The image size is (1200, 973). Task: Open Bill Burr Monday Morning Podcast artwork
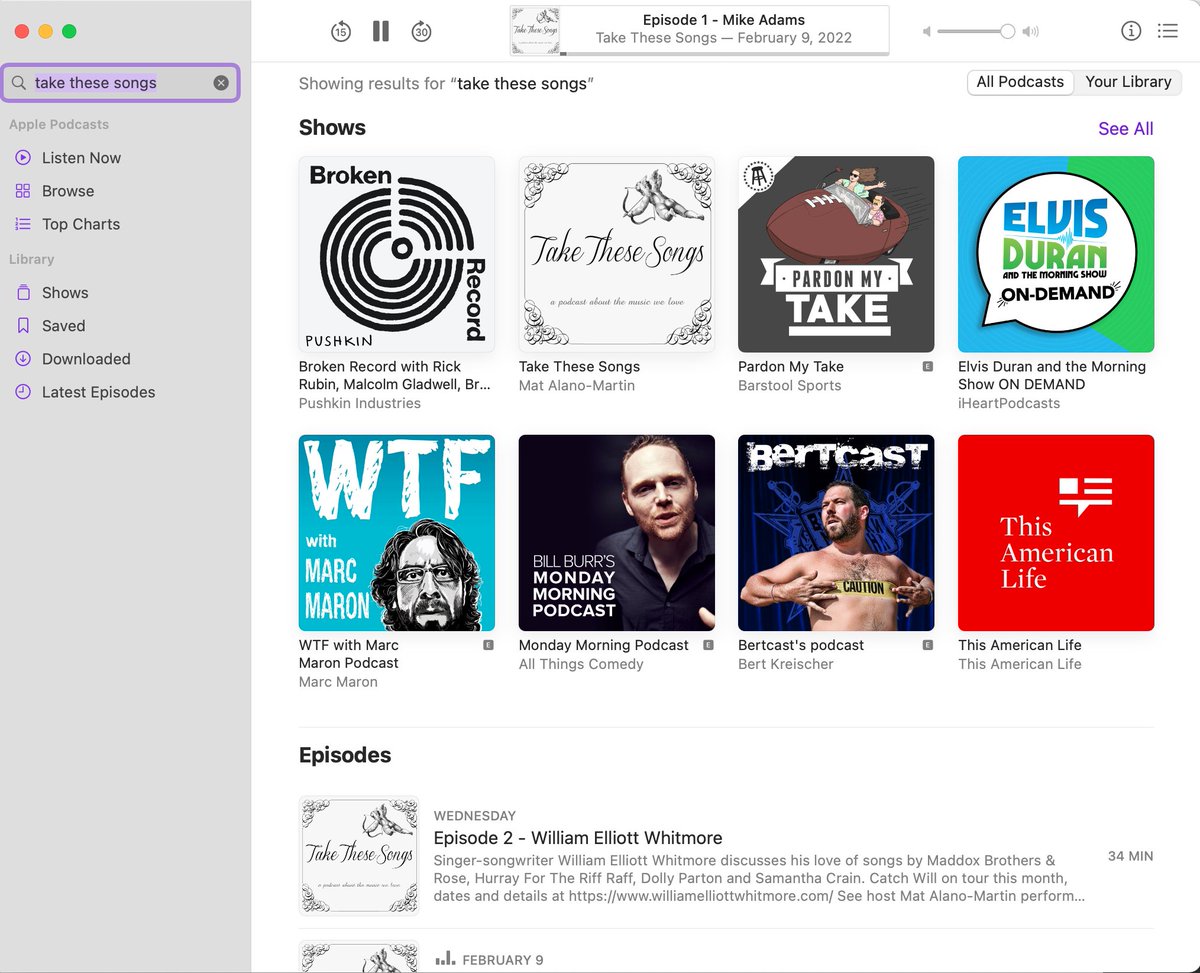click(616, 533)
